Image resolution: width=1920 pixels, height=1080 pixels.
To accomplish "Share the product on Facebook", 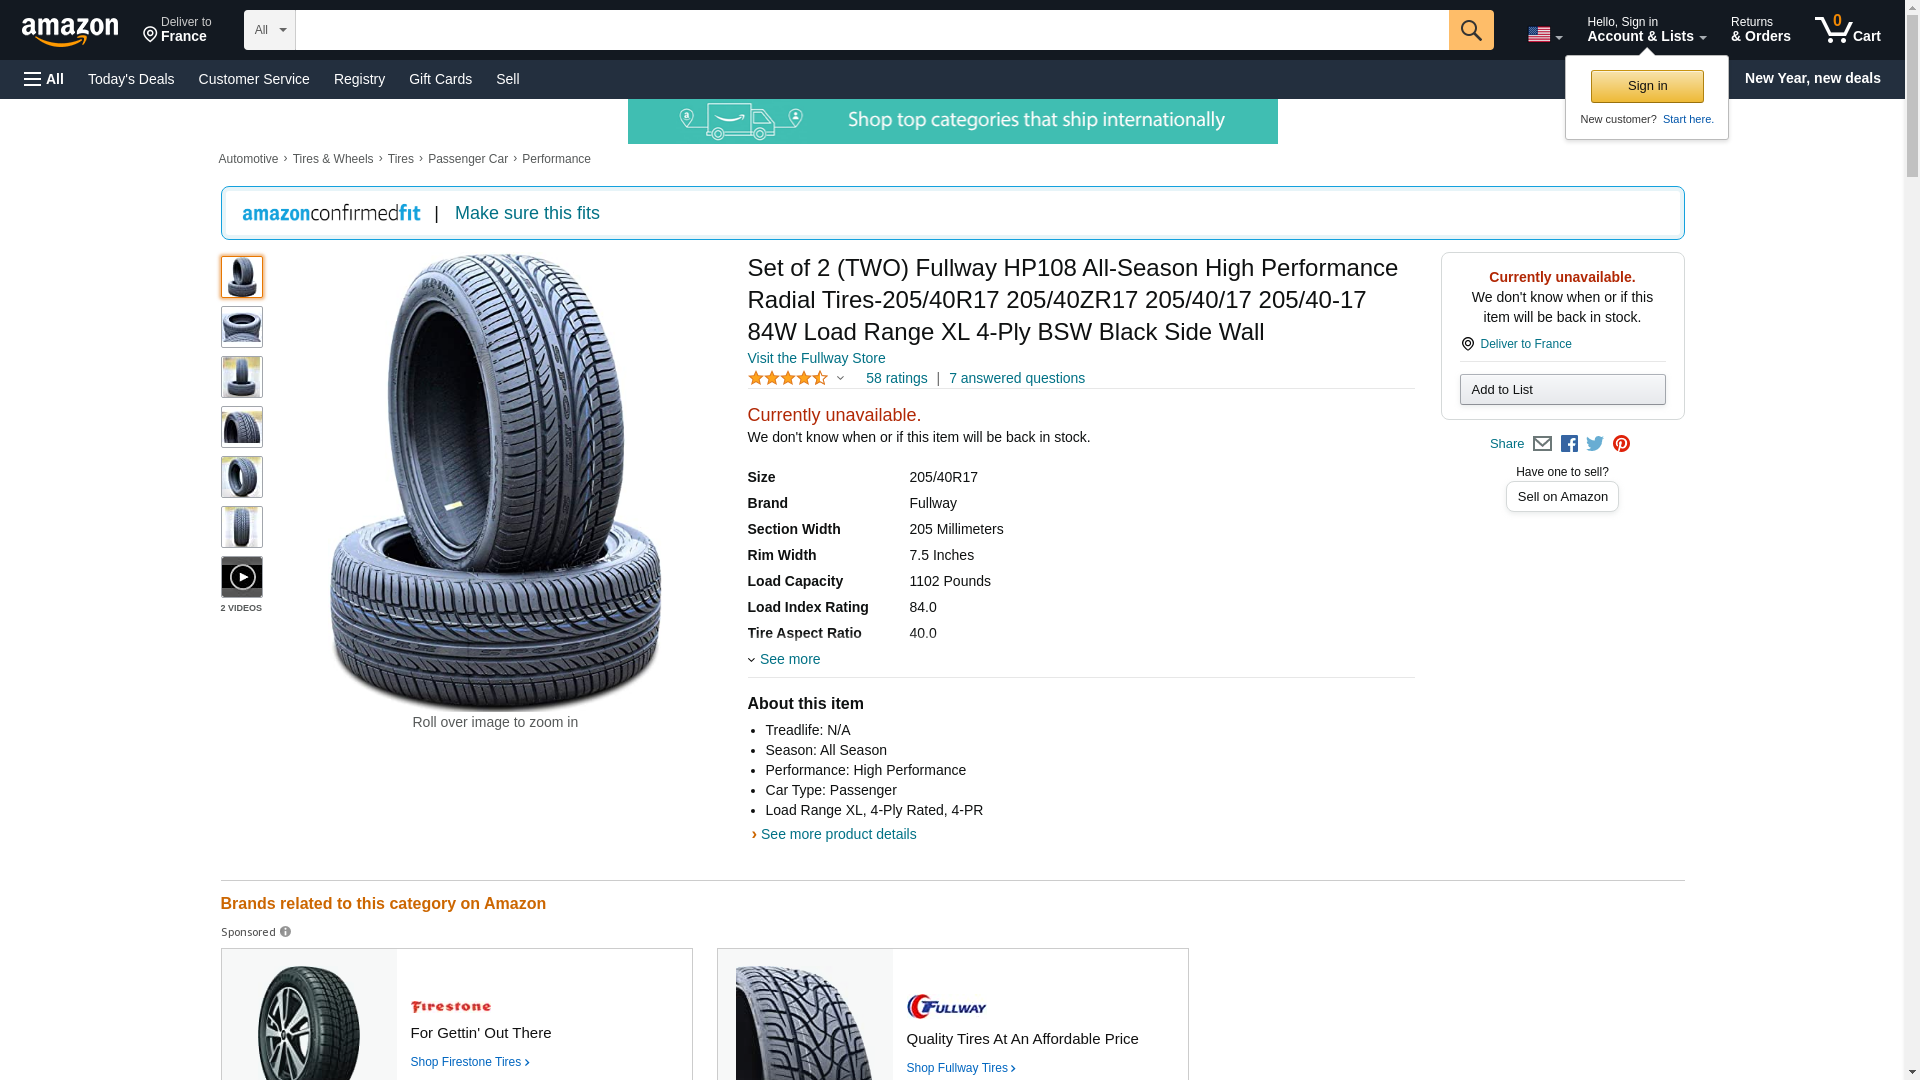I will [x=1569, y=444].
